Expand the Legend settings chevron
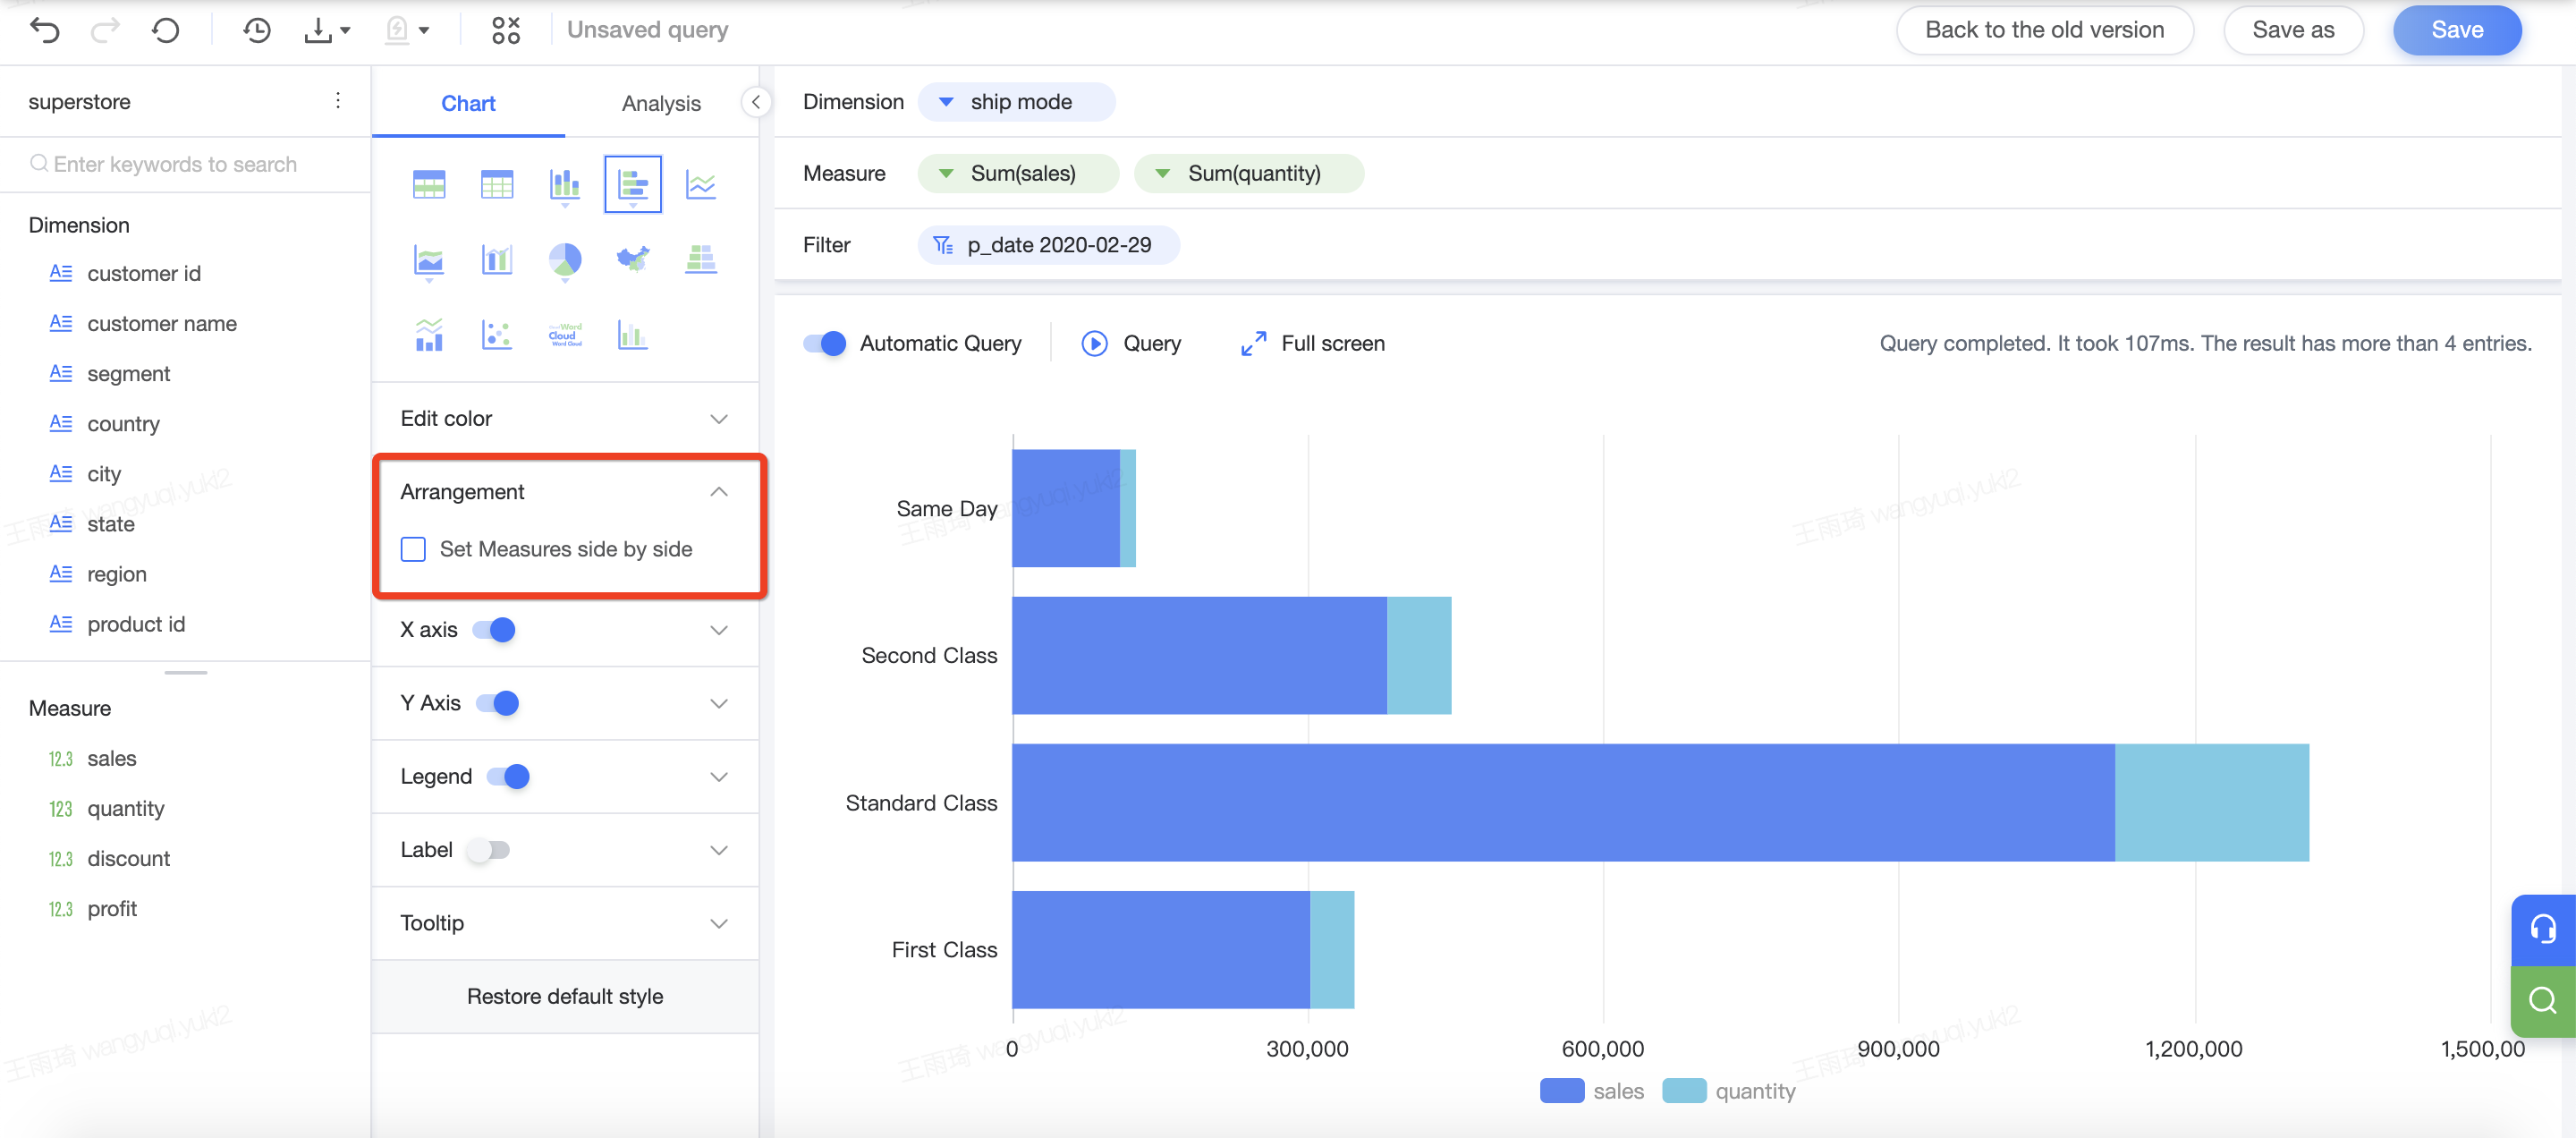The height and width of the screenshot is (1138, 2576). (719, 777)
